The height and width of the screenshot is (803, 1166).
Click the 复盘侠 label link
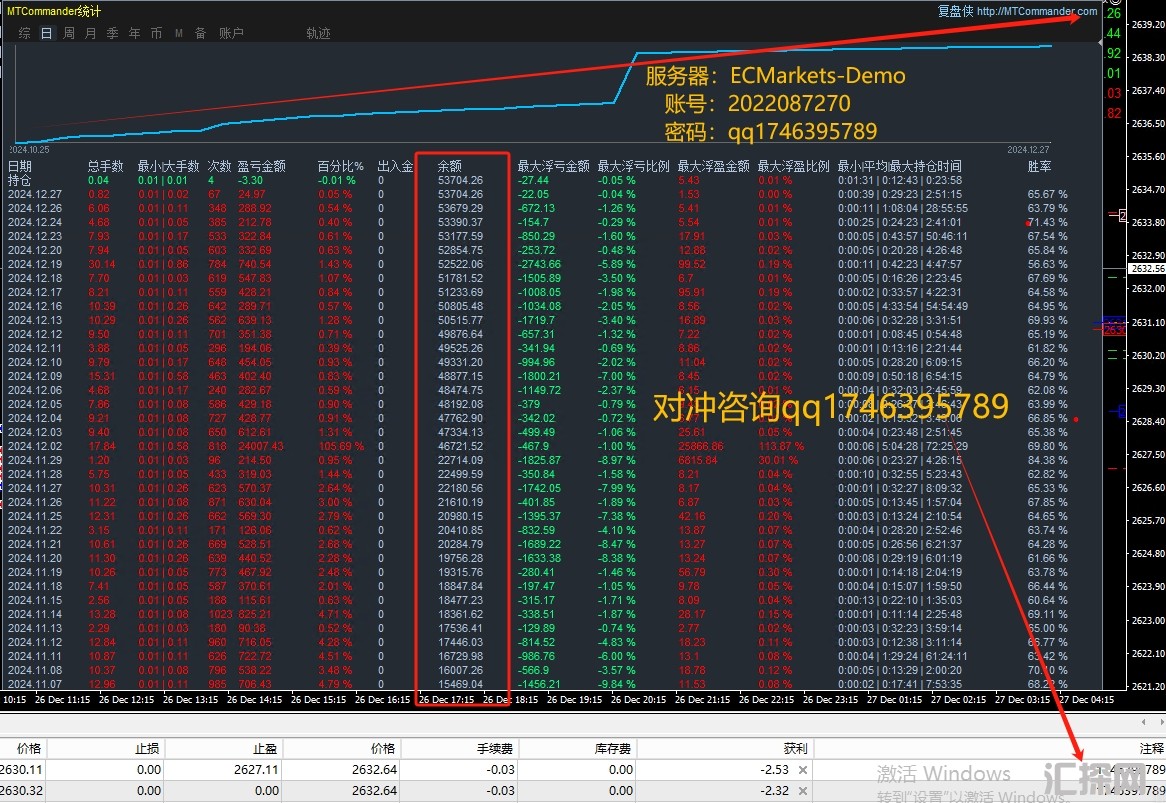pyautogui.click(x=954, y=12)
